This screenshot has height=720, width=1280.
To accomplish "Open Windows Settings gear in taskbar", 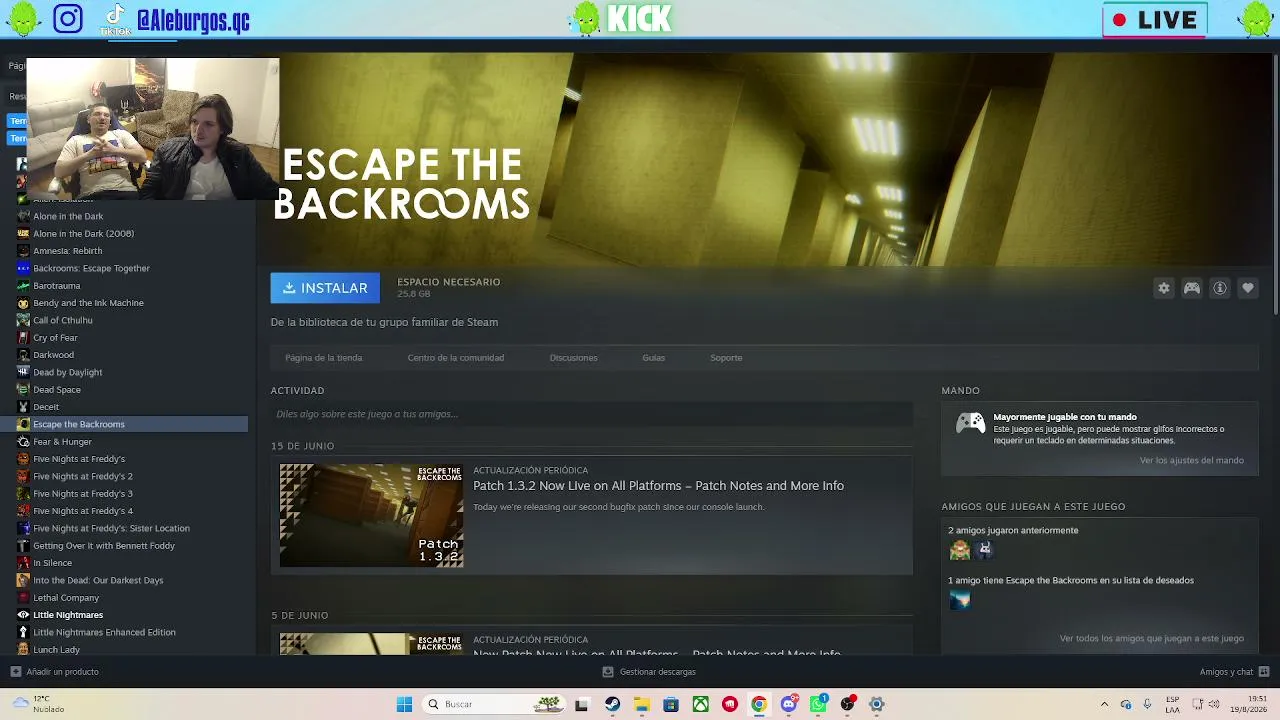I will click(x=876, y=704).
